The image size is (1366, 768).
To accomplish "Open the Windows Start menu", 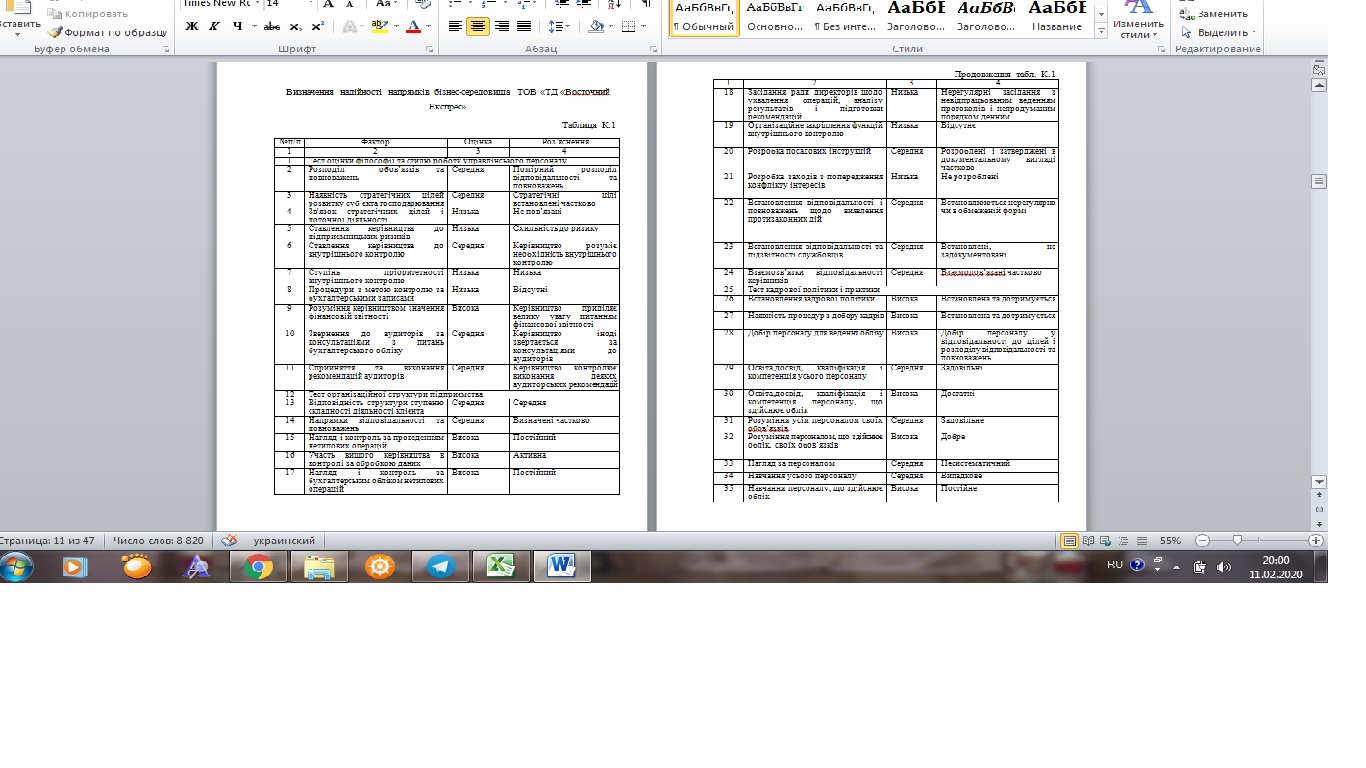I will [x=18, y=566].
